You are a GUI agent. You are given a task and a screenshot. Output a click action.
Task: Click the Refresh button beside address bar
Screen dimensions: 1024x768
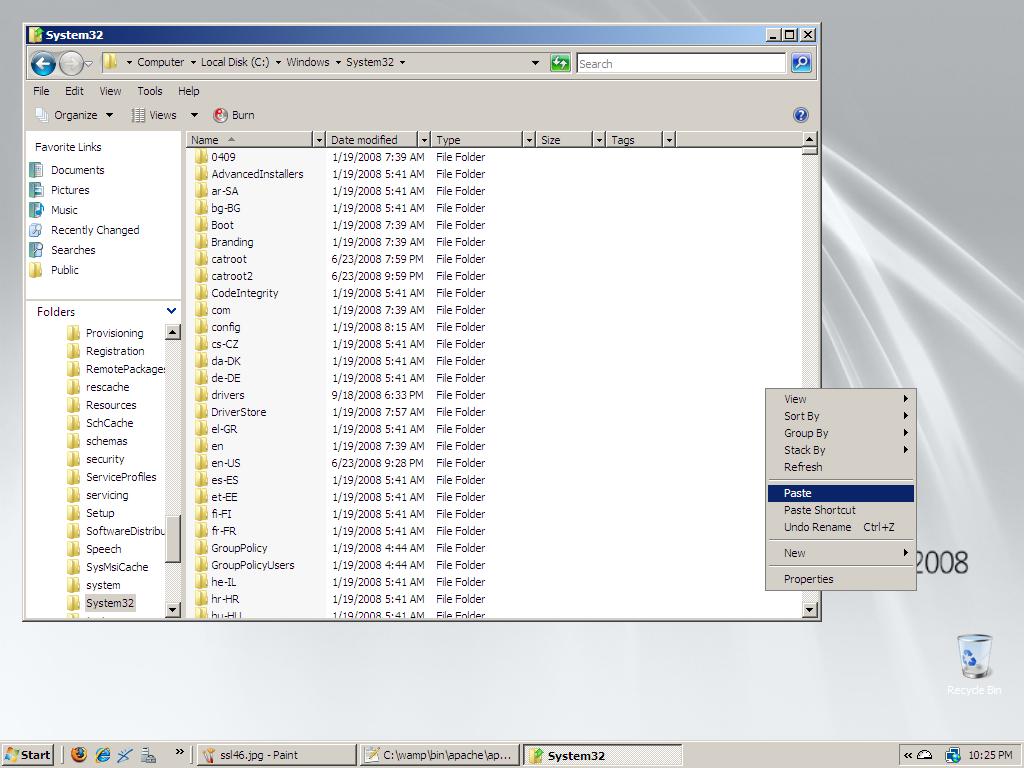coord(560,63)
